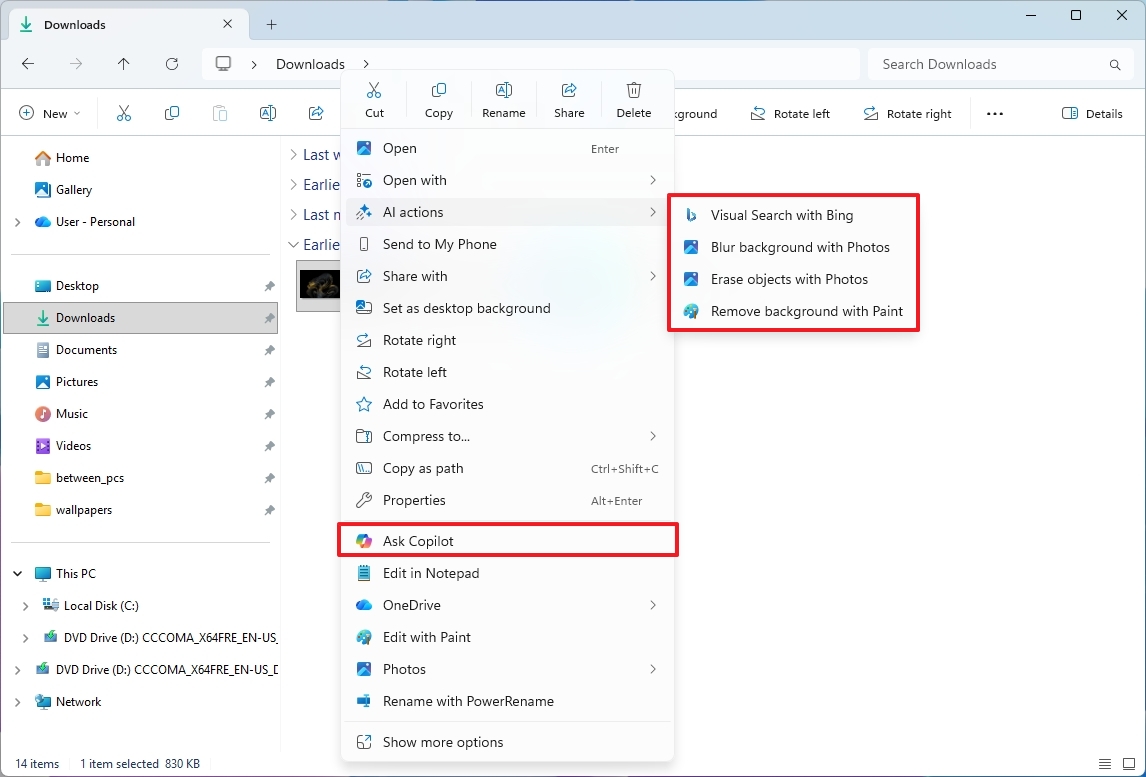Click inside the Search Downloads field
The image size is (1146, 777).
point(990,63)
